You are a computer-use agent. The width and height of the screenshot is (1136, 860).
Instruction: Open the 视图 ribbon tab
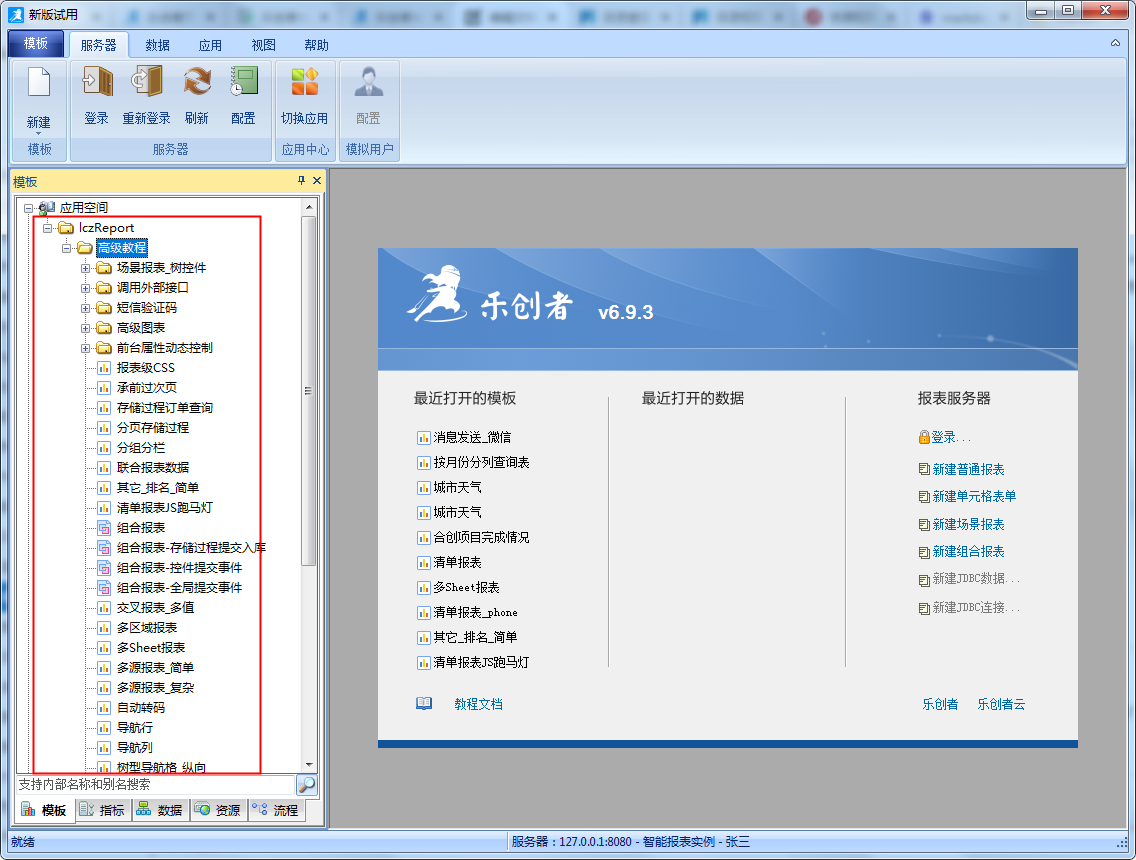(263, 45)
